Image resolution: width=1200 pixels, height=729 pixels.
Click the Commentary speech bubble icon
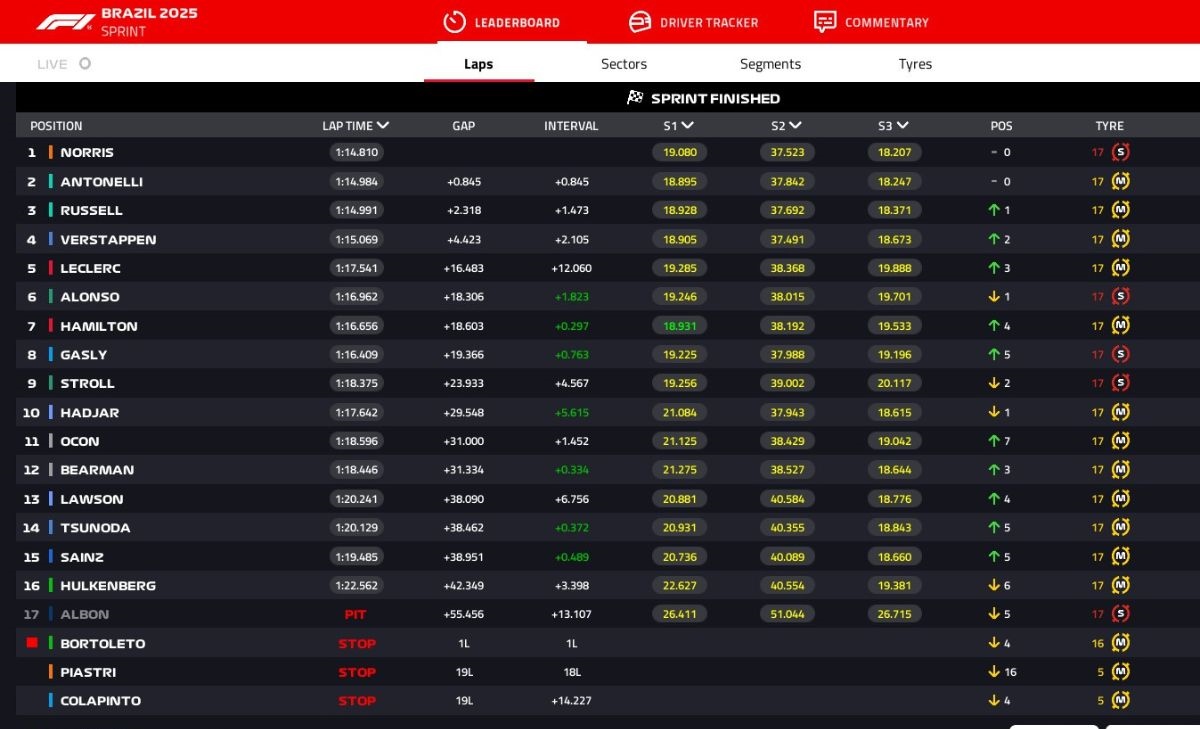click(x=825, y=22)
